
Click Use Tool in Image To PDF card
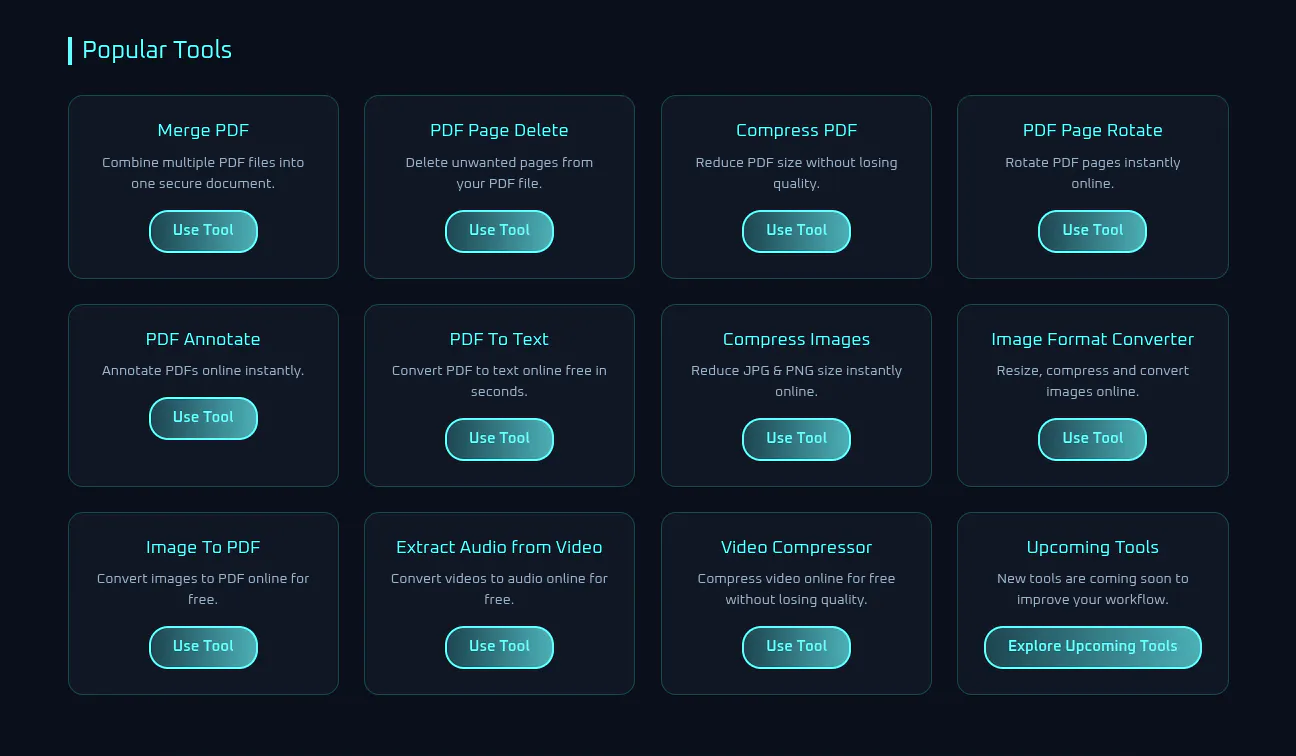[x=203, y=647]
